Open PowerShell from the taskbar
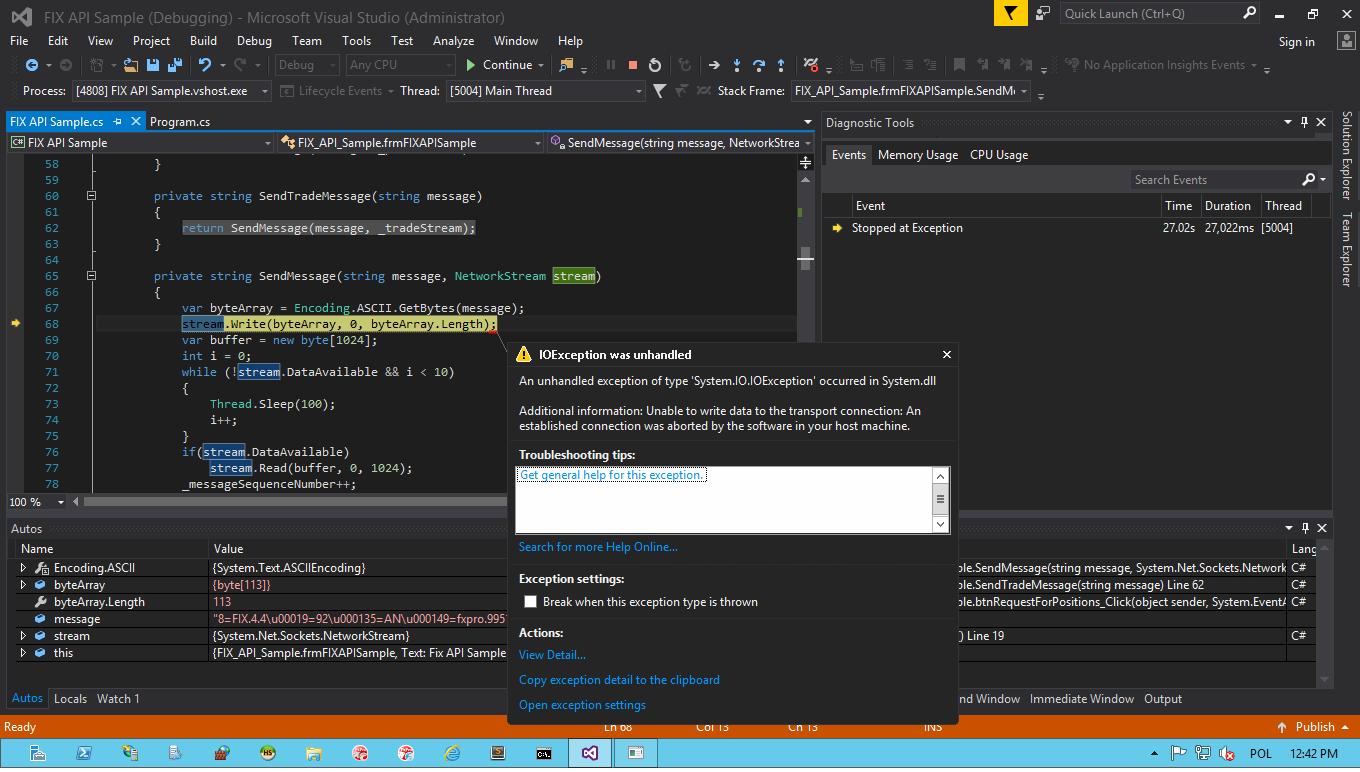Image resolution: width=1360 pixels, height=772 pixels. pyautogui.click(x=84, y=753)
